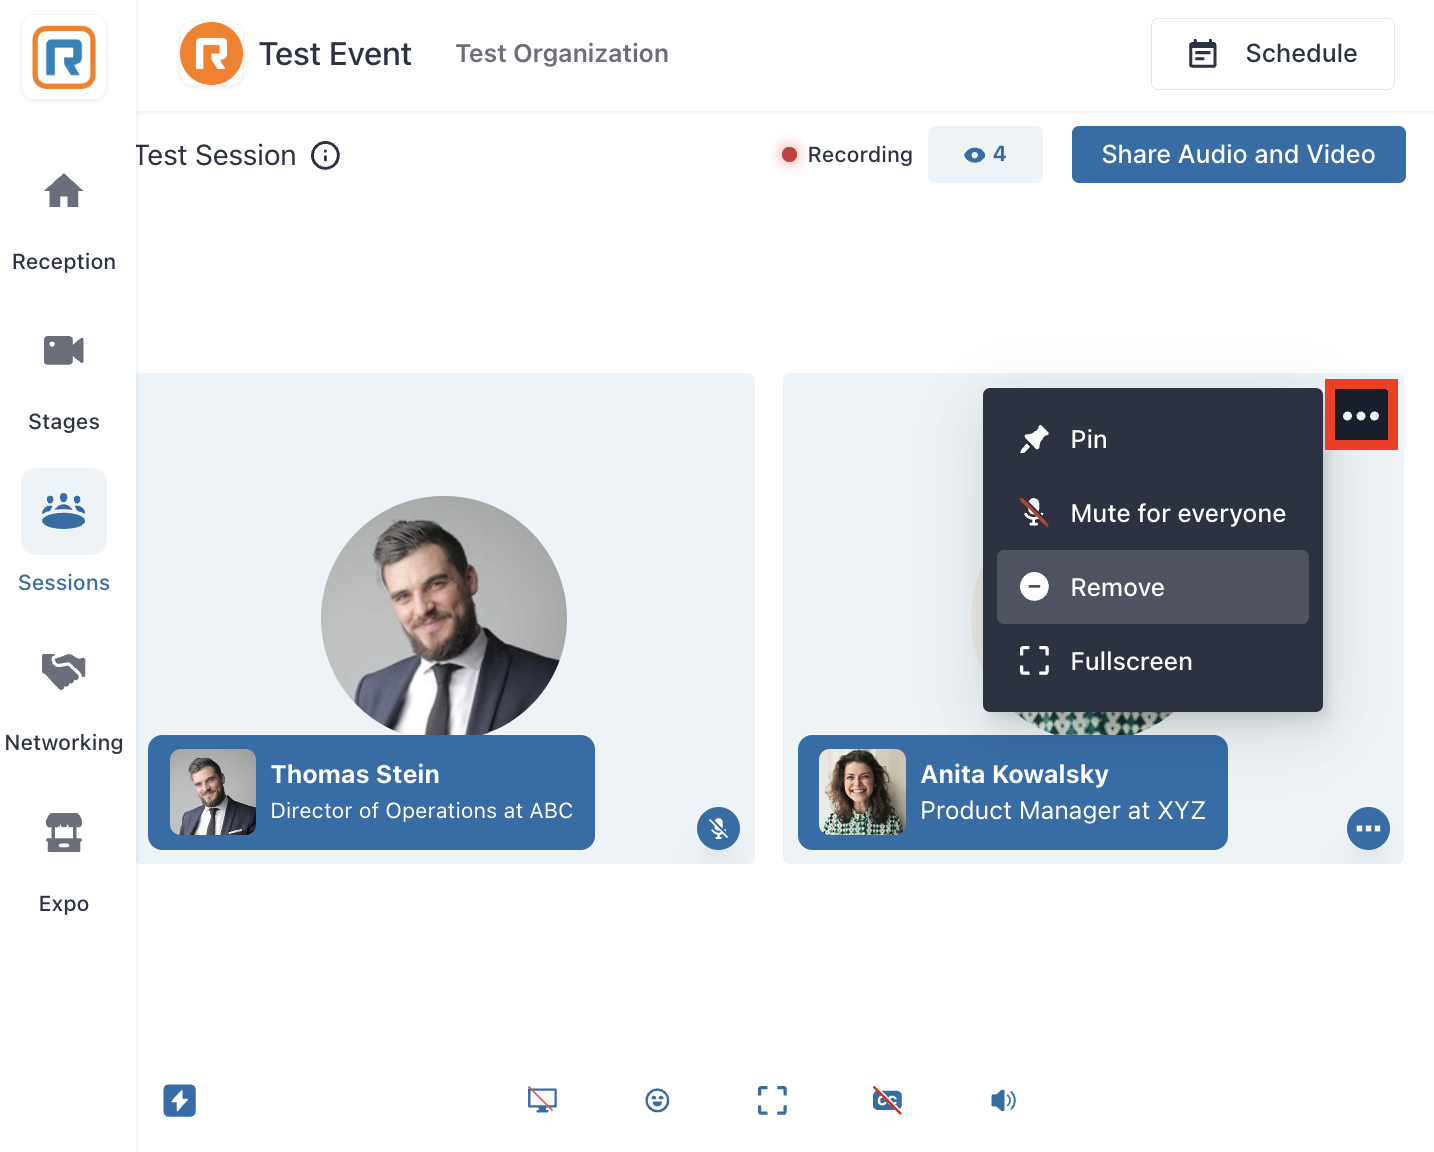
Task: Click Thomas Stein's large circular avatar
Action: (444, 616)
